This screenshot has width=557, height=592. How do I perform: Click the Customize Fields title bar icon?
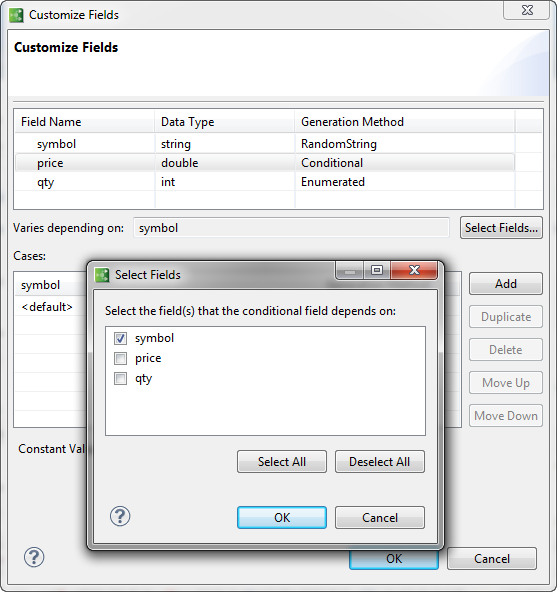(16, 15)
